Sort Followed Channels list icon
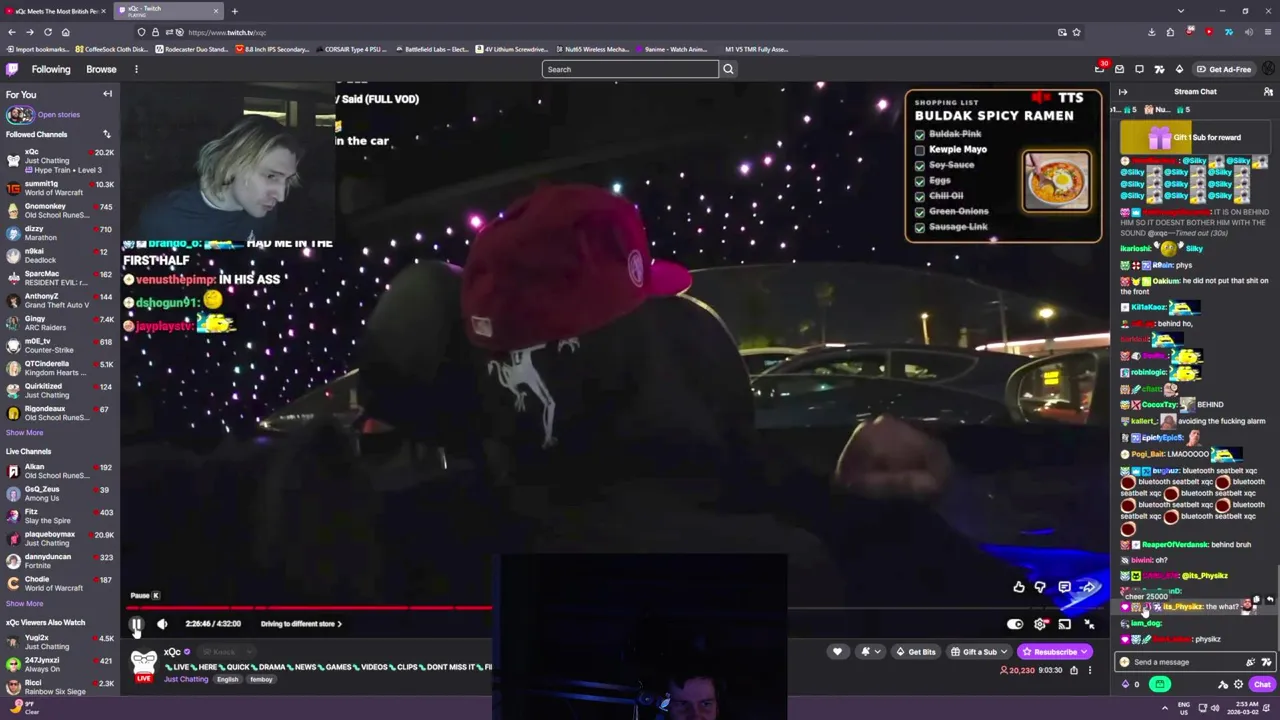Viewport: 1280px width, 720px height. pyautogui.click(x=107, y=134)
